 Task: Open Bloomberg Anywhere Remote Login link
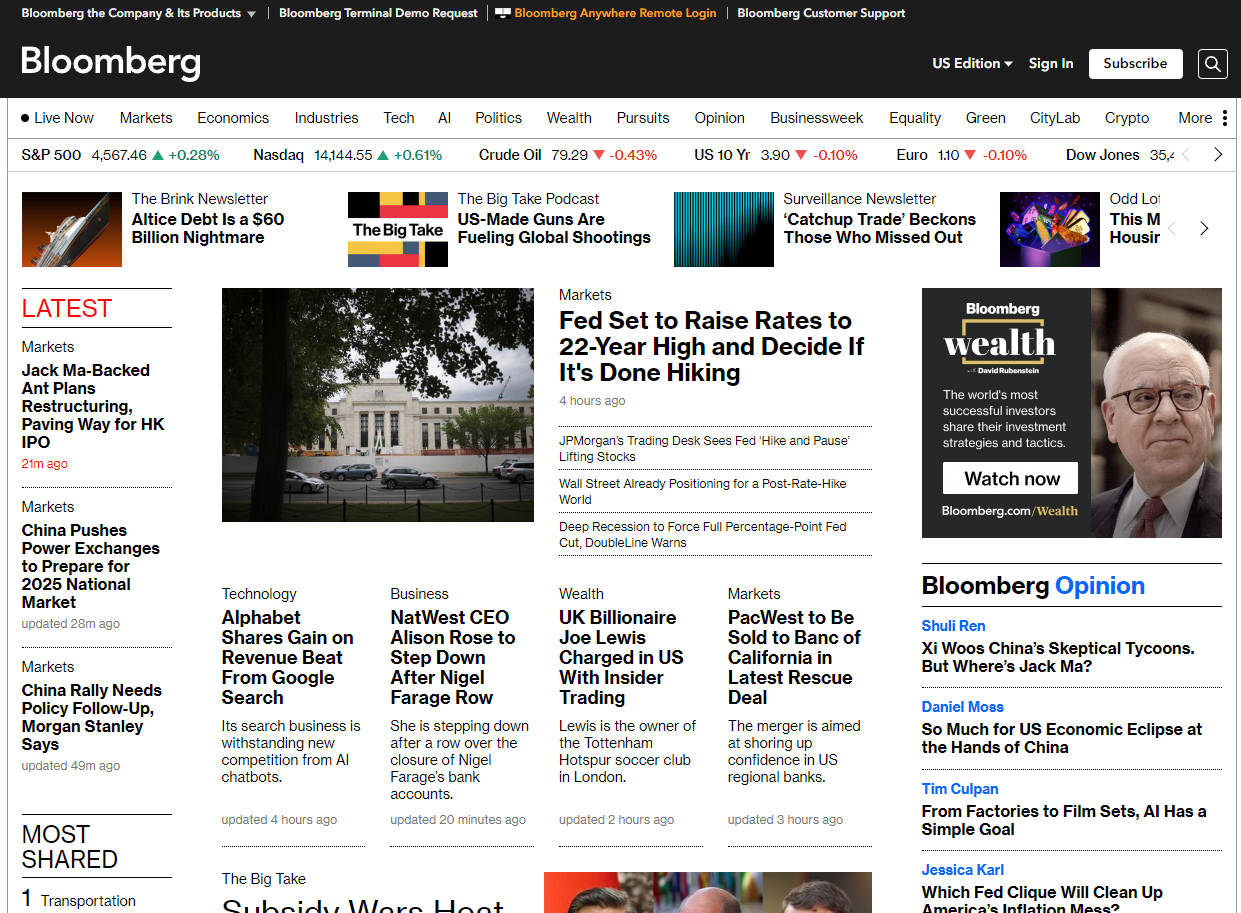614,13
